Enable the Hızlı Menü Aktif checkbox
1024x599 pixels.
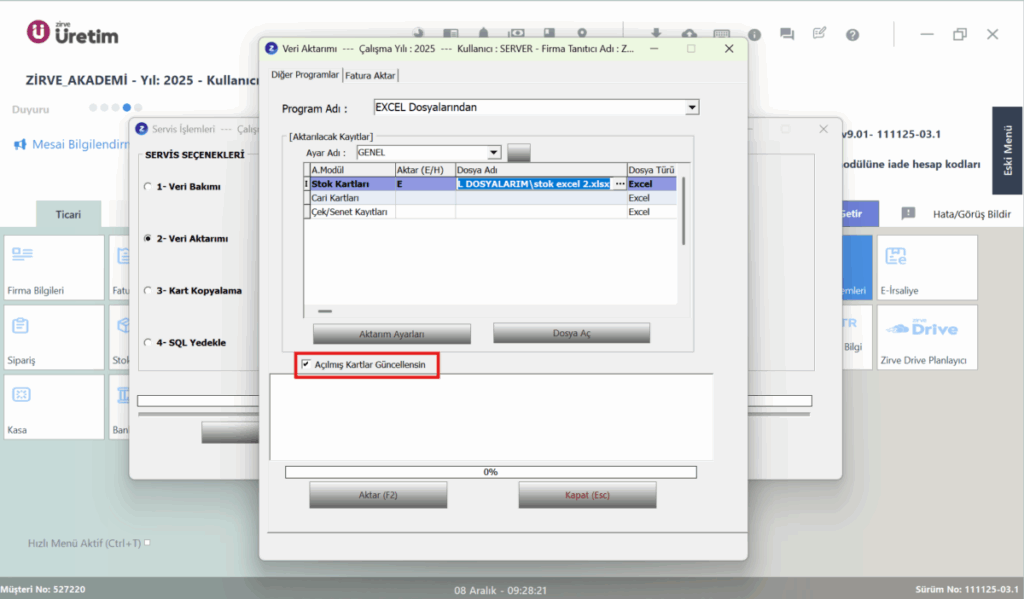click(x=147, y=542)
